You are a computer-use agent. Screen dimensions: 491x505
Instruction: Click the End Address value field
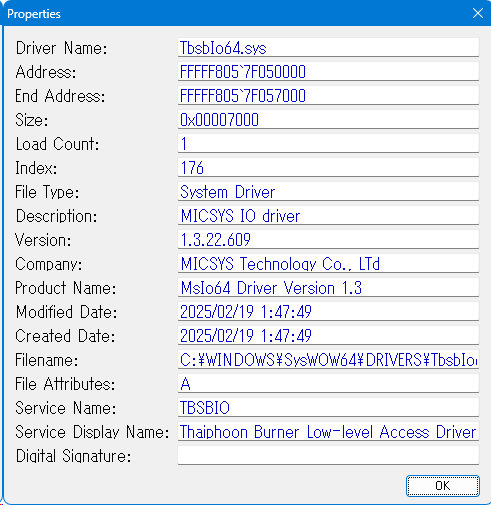pos(328,95)
